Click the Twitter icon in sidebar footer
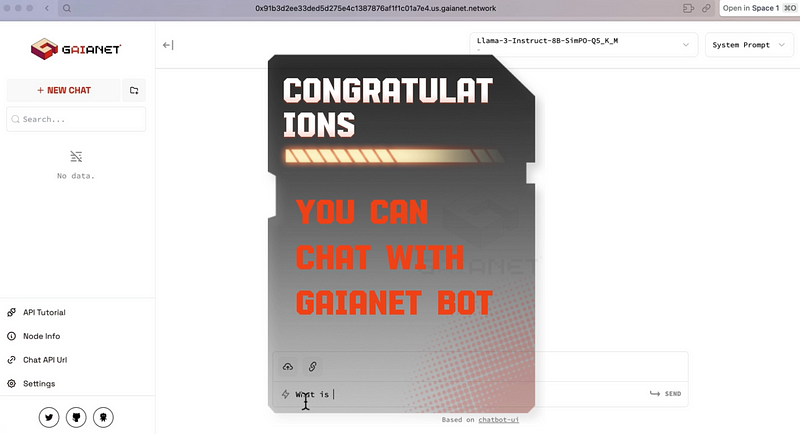 pos(50,416)
